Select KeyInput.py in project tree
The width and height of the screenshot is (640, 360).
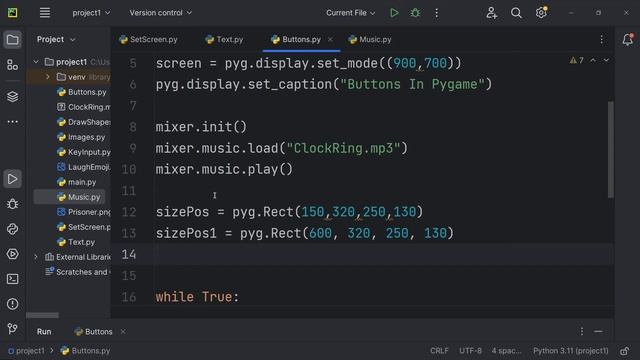pyautogui.click(x=84, y=152)
